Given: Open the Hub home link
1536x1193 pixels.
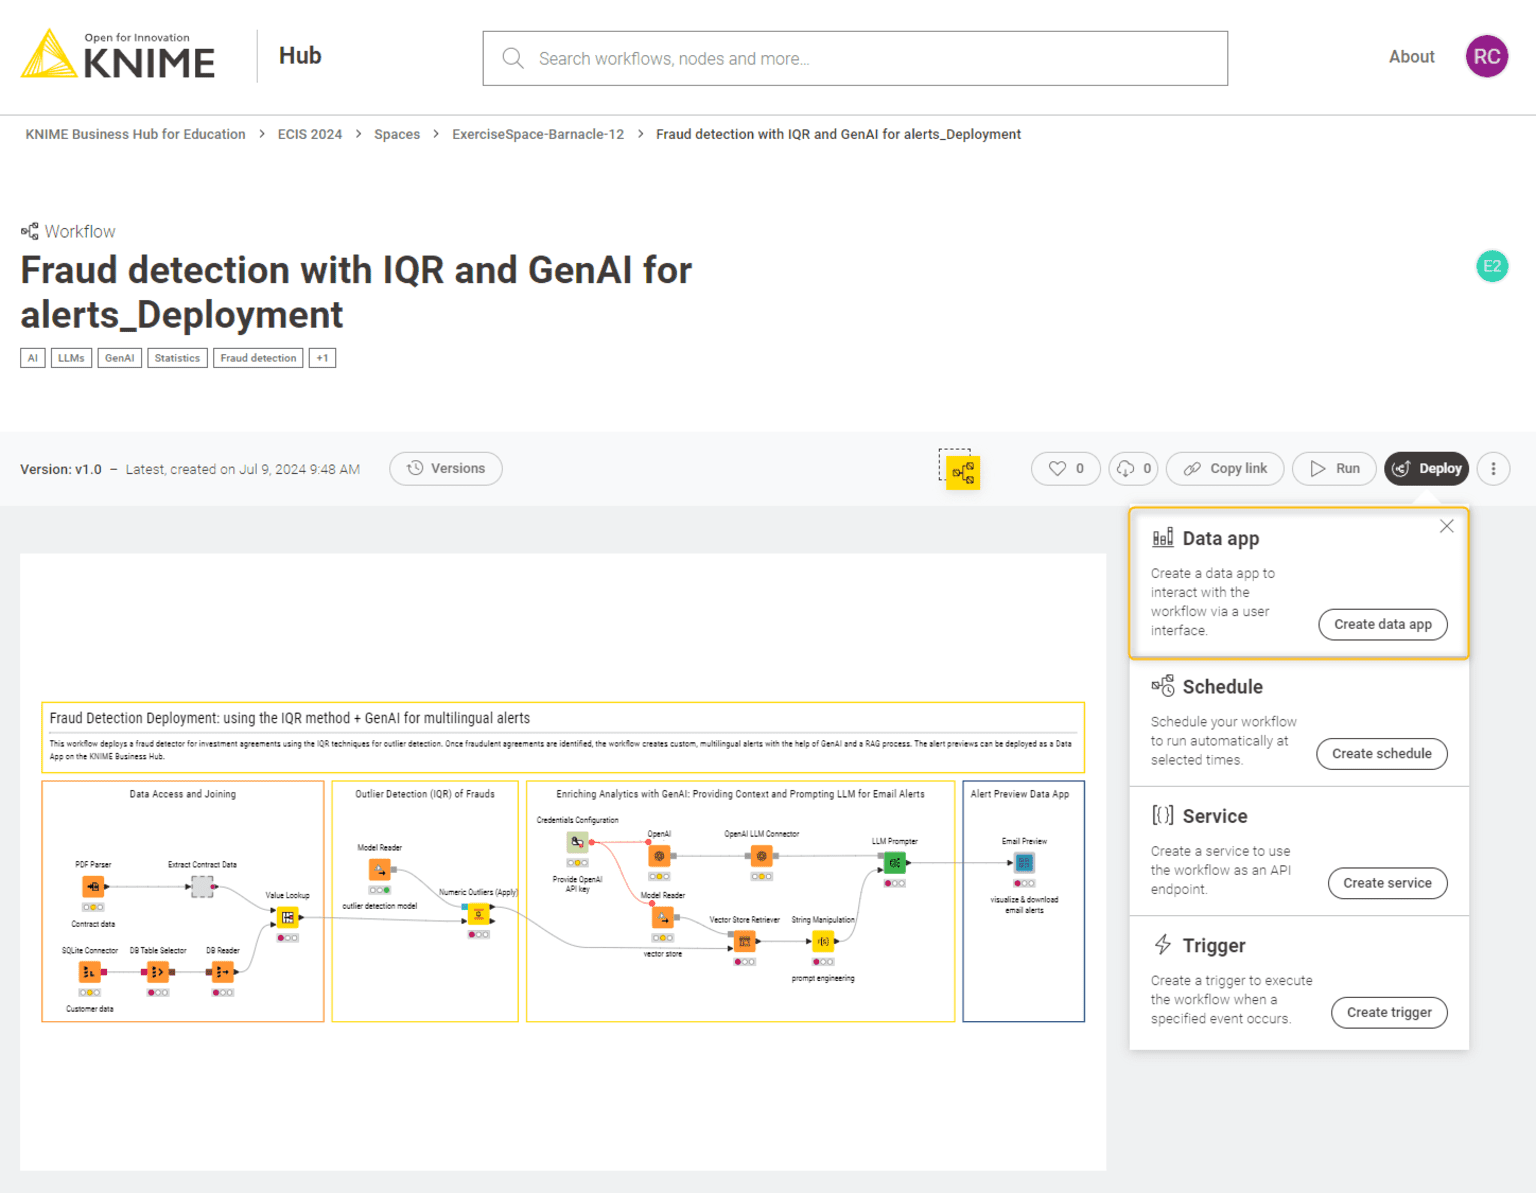Looking at the screenshot, I should click(x=300, y=56).
